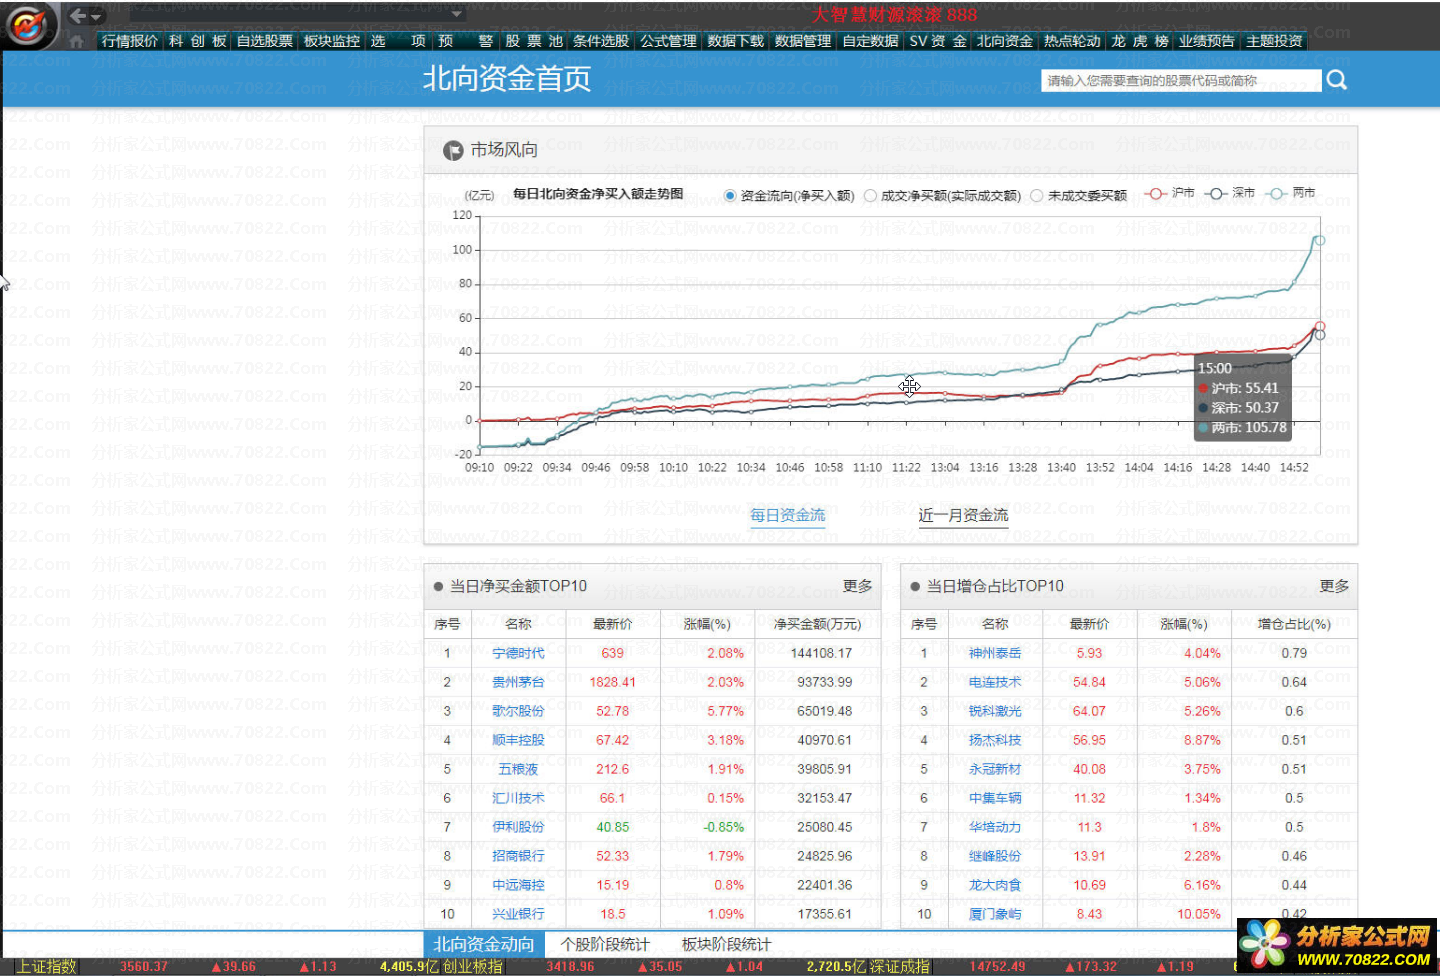Toggle the 两市 legend series
This screenshot has width=1440, height=976.
point(1290,193)
